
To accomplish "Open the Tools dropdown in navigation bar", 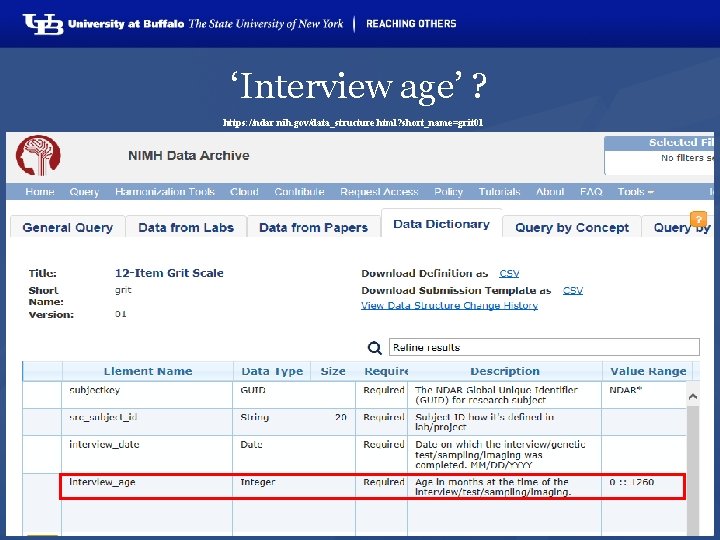I will [x=636, y=191].
